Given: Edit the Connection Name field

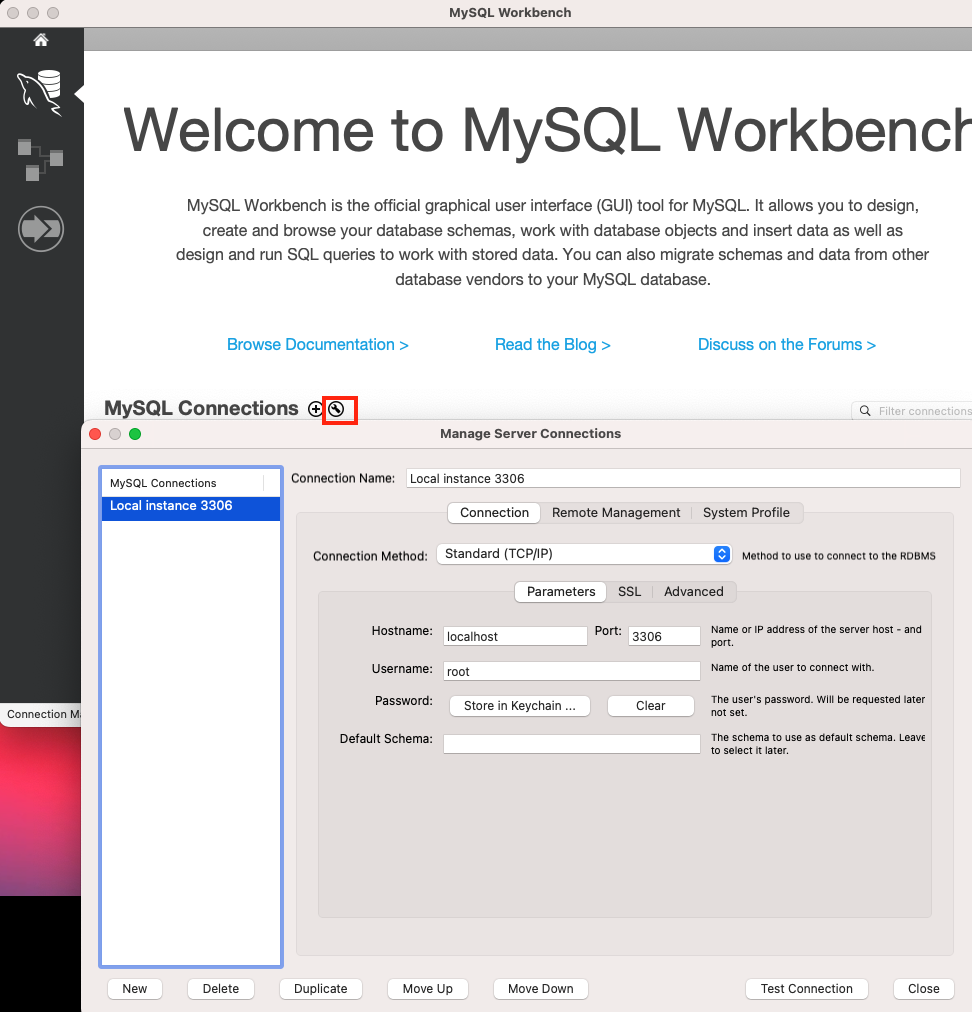Looking at the screenshot, I should coord(683,478).
